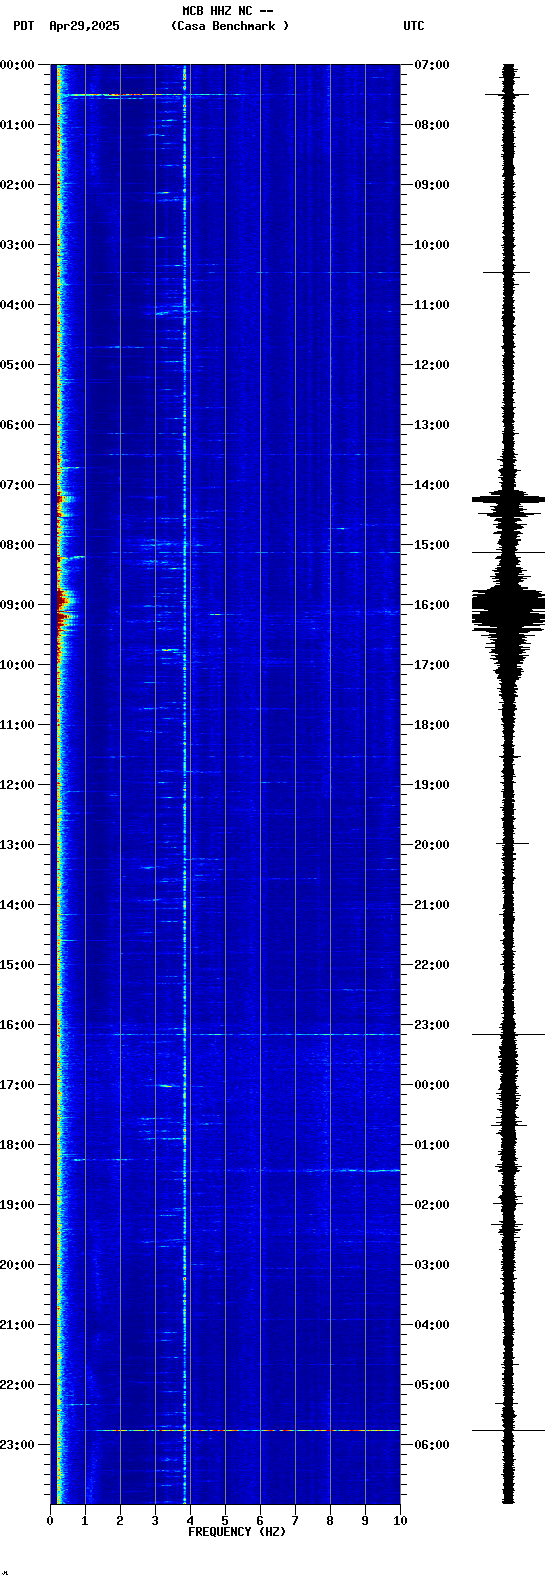The width and height of the screenshot is (552, 1584).
Task: Click the frequency axis tick label 8
Action: [x=330, y=1521]
